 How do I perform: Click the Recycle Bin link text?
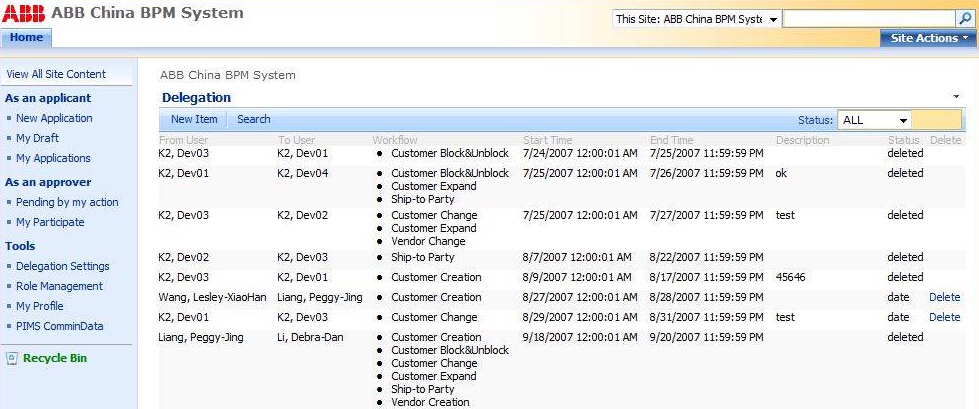tap(55, 358)
